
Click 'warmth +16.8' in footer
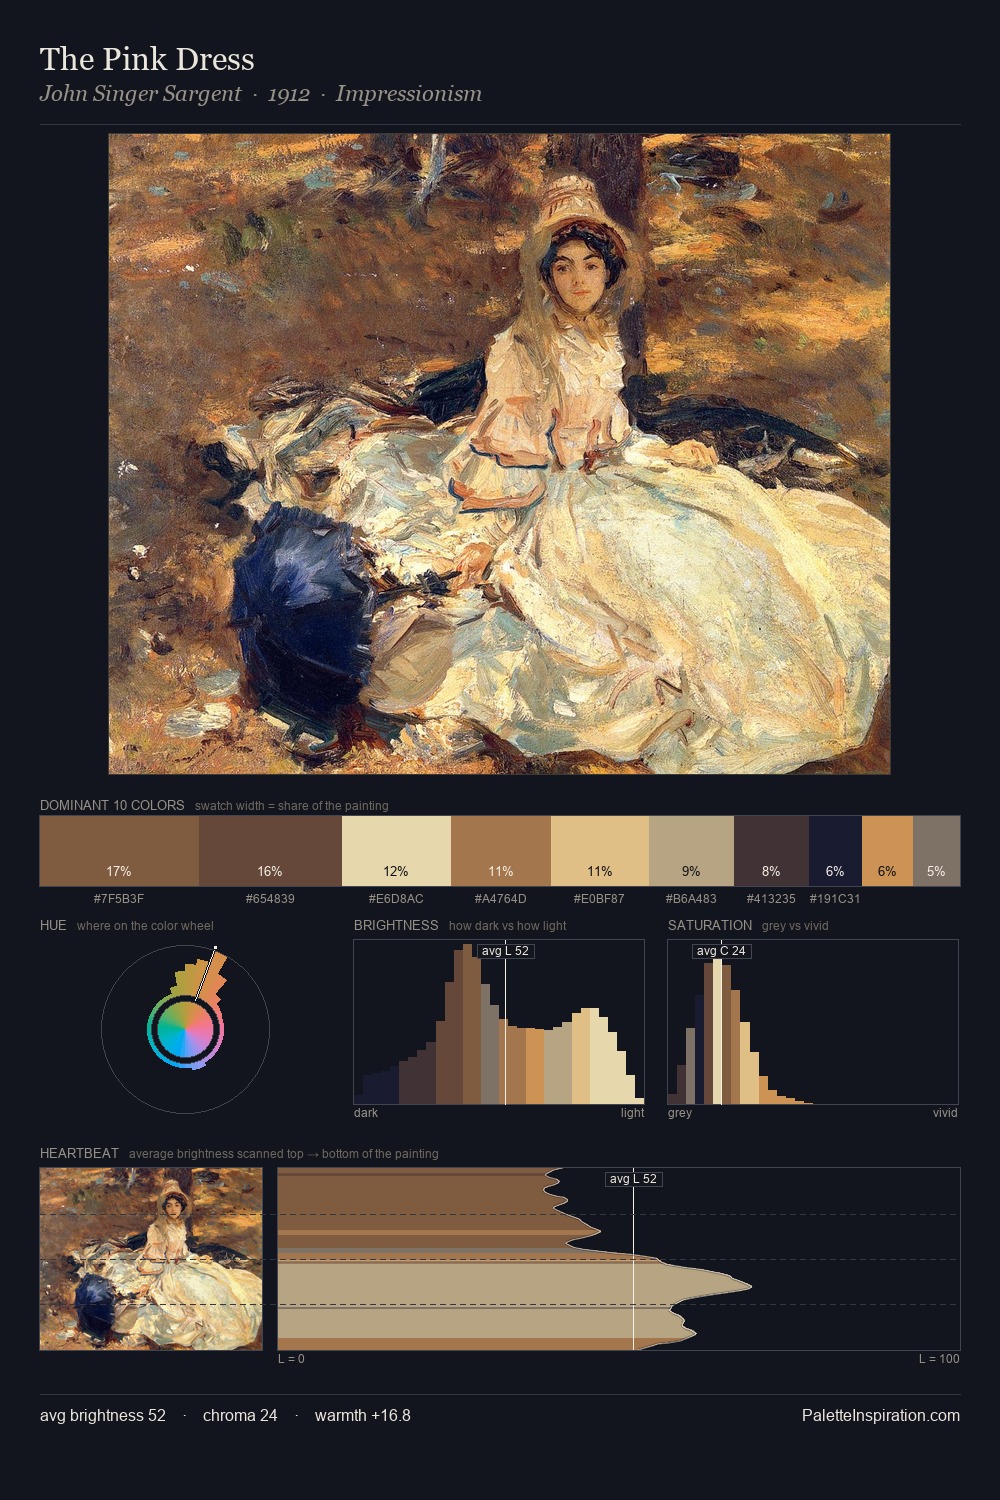[363, 1415]
